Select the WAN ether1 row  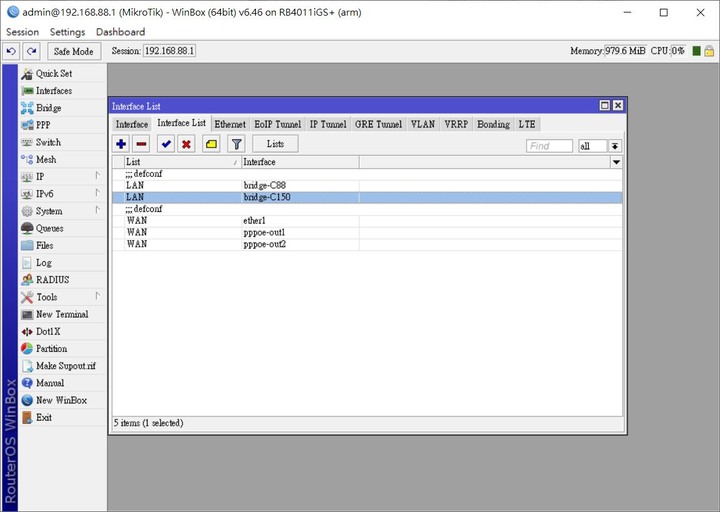point(367,221)
